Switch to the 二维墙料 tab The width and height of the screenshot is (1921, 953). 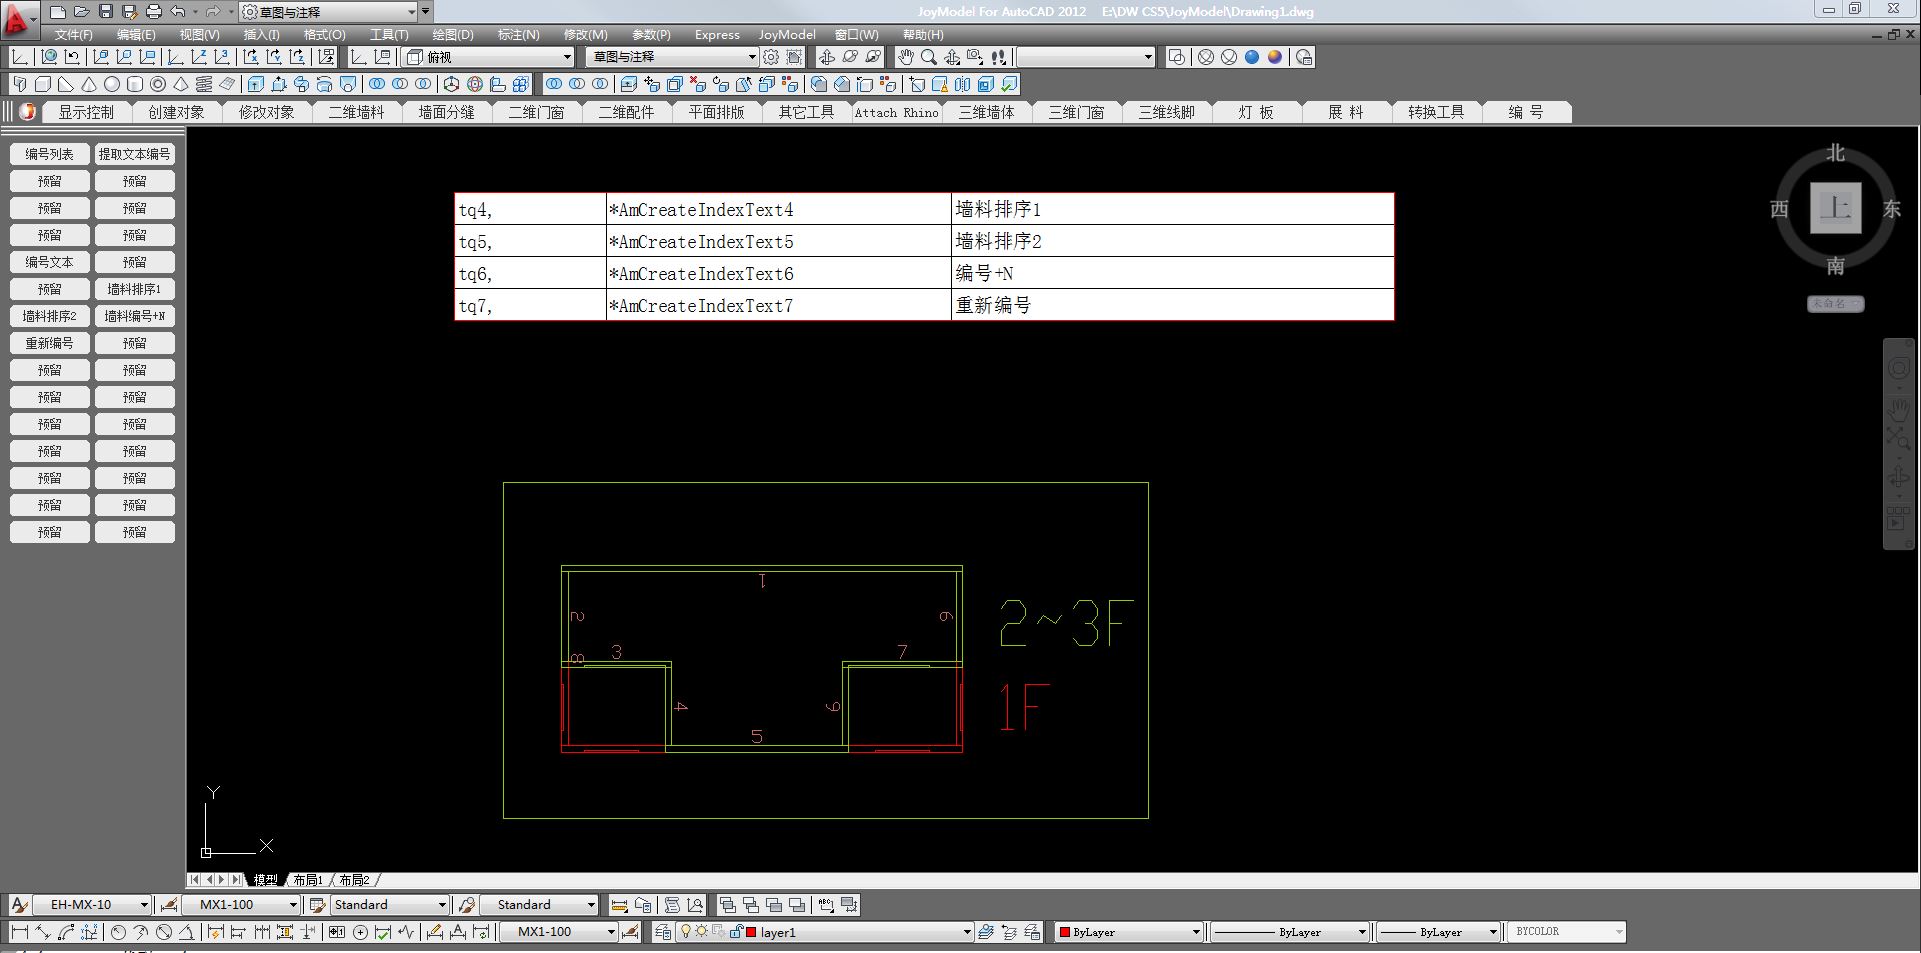point(356,112)
